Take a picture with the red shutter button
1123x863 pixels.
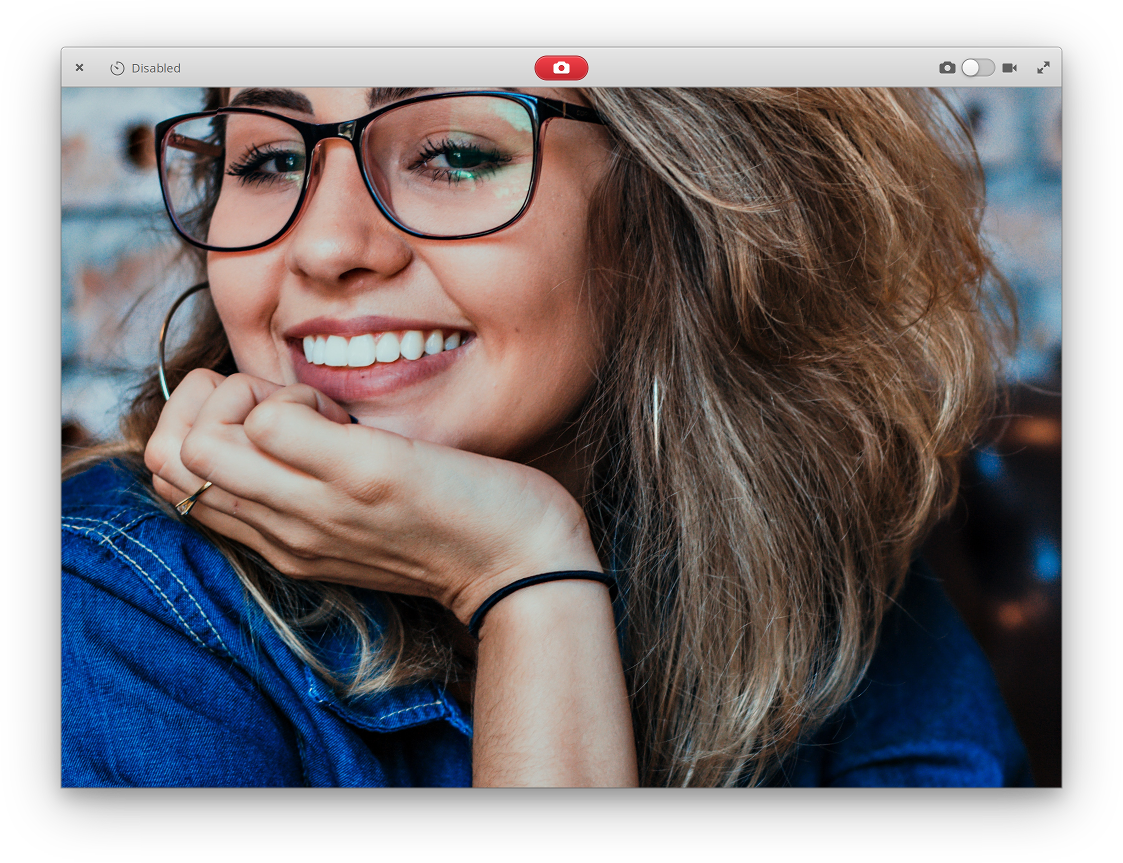[561, 67]
